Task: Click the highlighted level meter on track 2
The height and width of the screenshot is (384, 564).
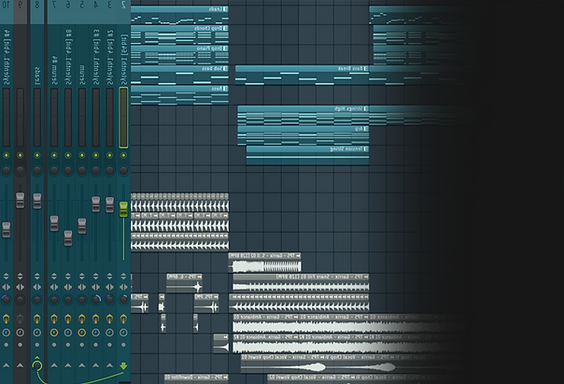Action: tap(123, 118)
